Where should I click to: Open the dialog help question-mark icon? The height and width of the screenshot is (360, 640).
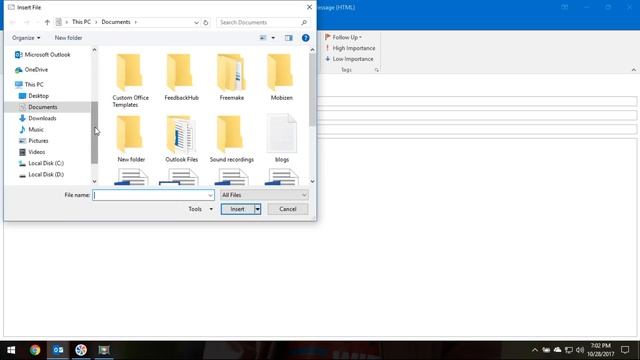click(305, 38)
